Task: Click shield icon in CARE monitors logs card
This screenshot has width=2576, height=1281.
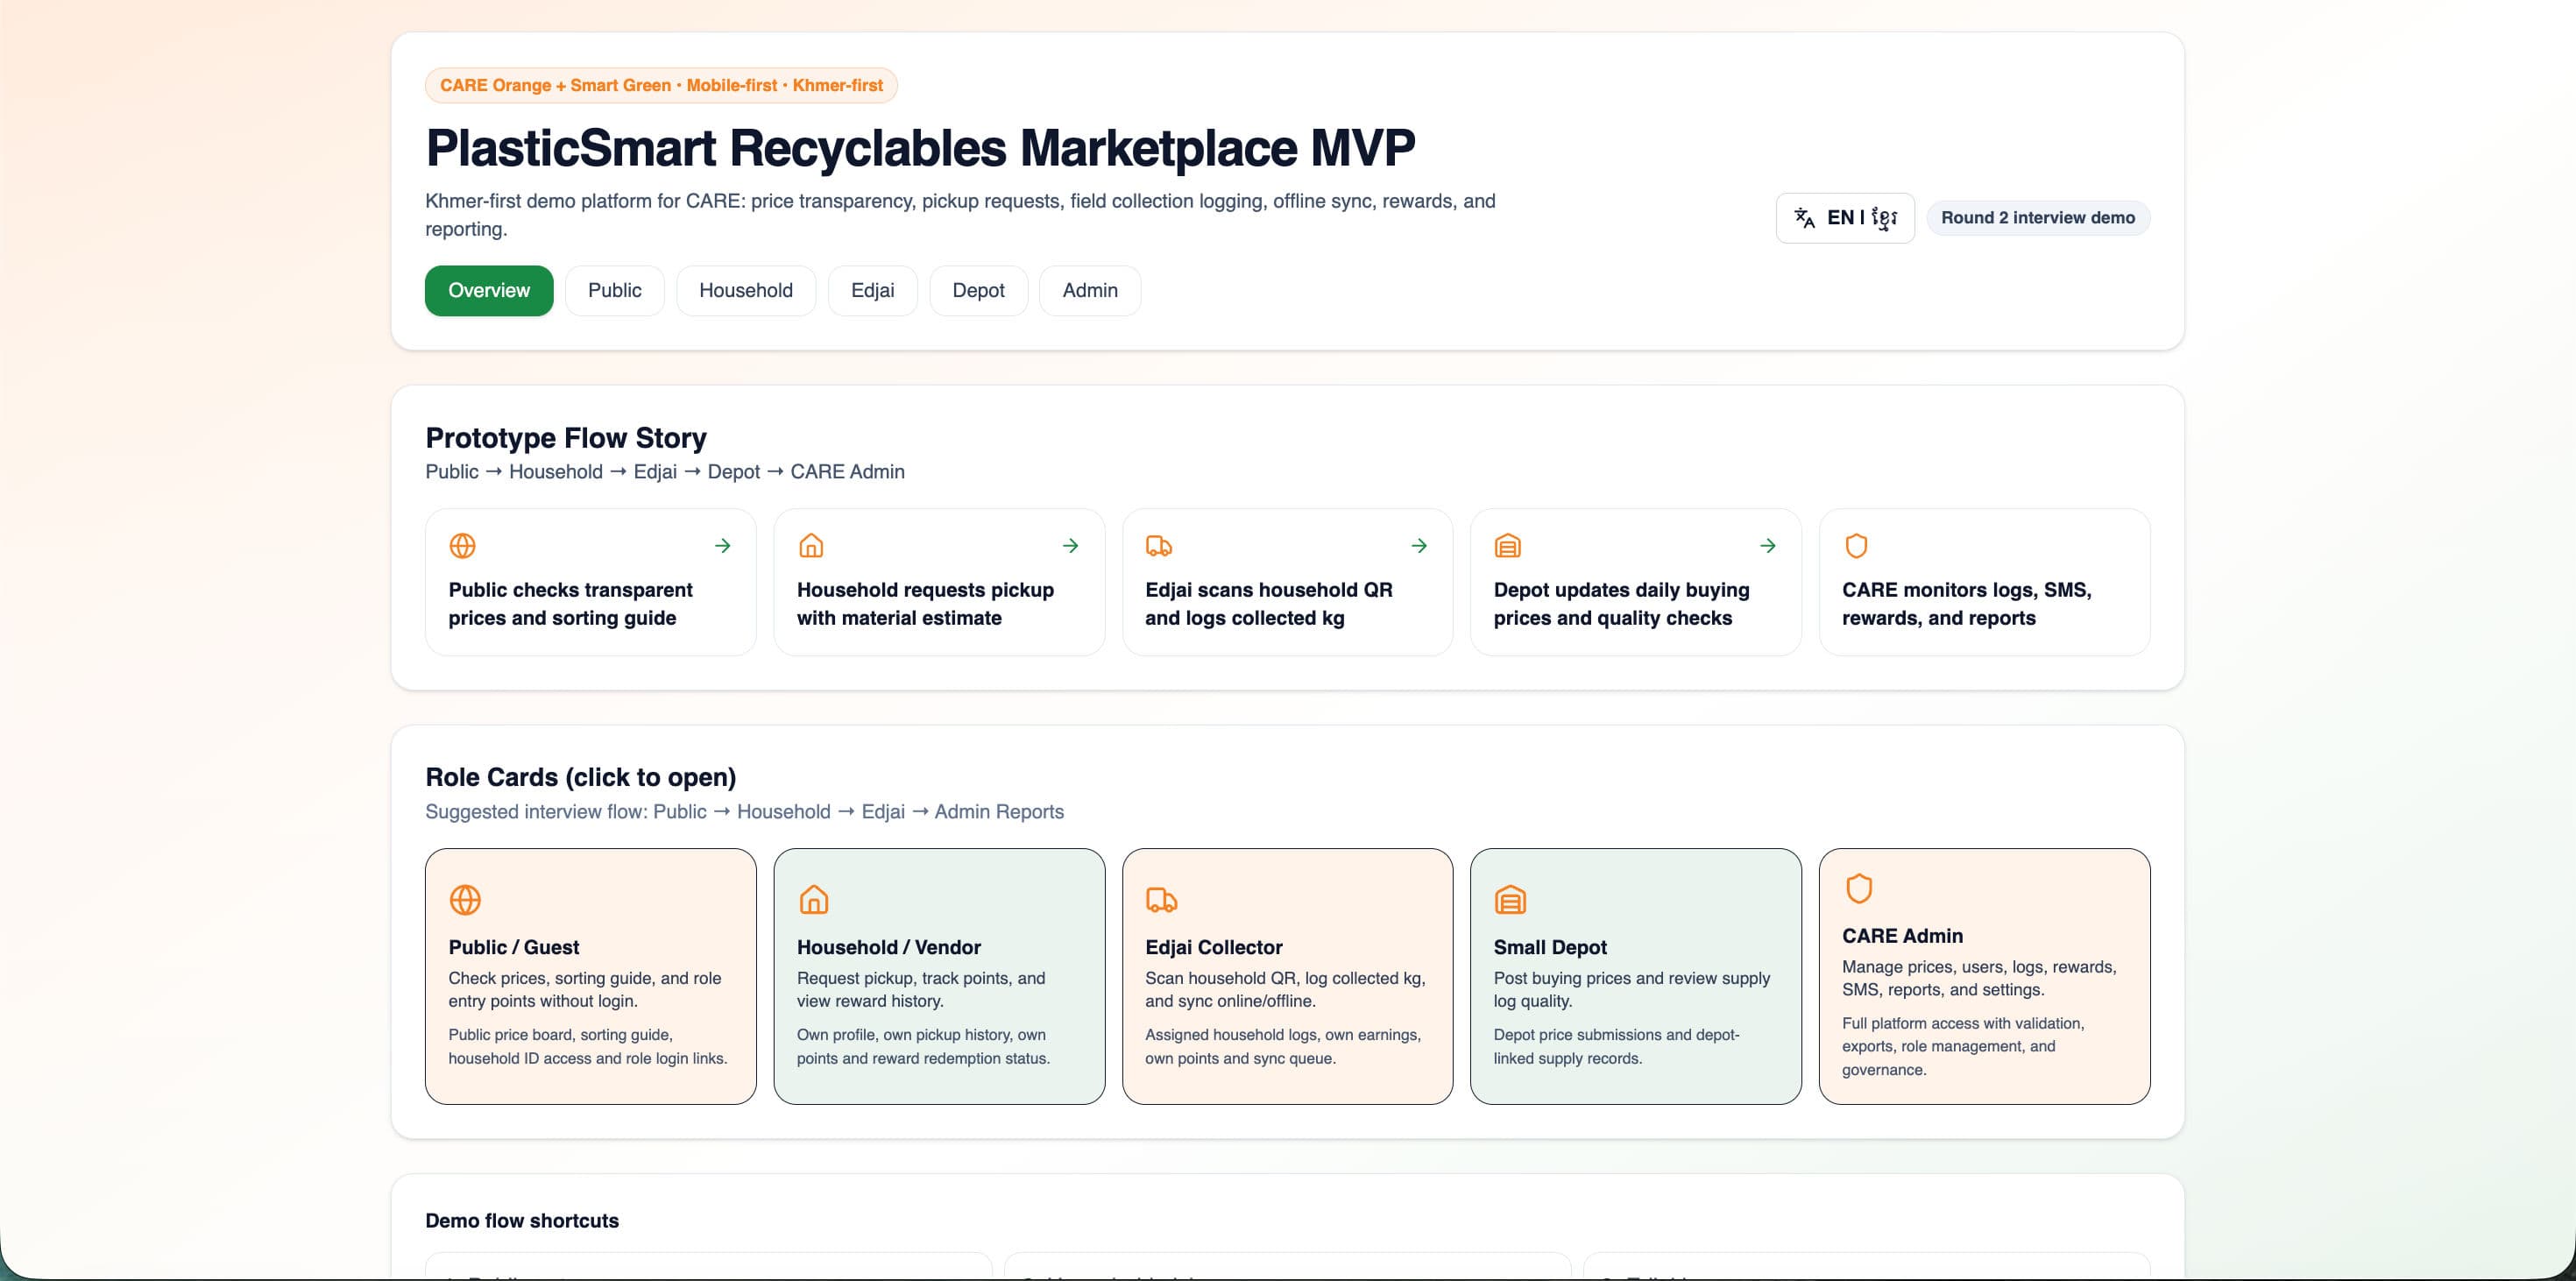Action: tap(1856, 545)
